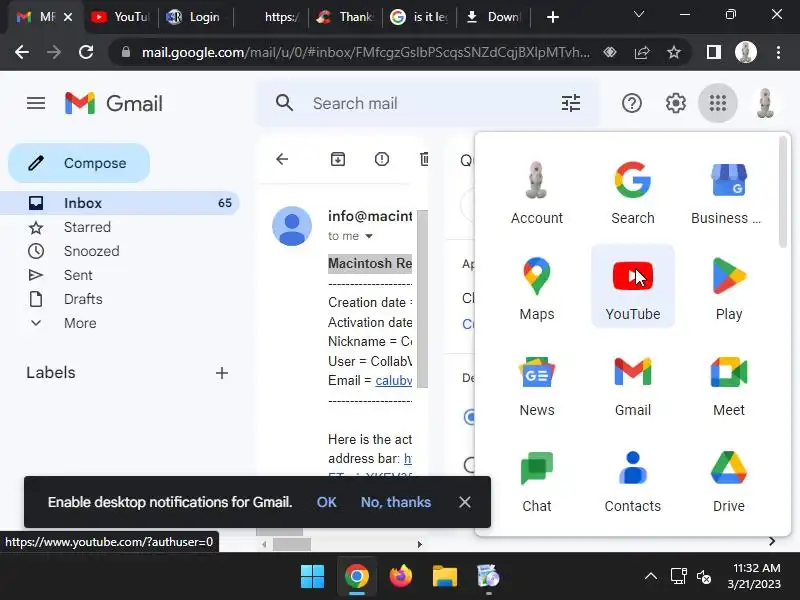Viewport: 800px width, 600px height.
Task: Click the browser address bar URL
Action: (365, 52)
